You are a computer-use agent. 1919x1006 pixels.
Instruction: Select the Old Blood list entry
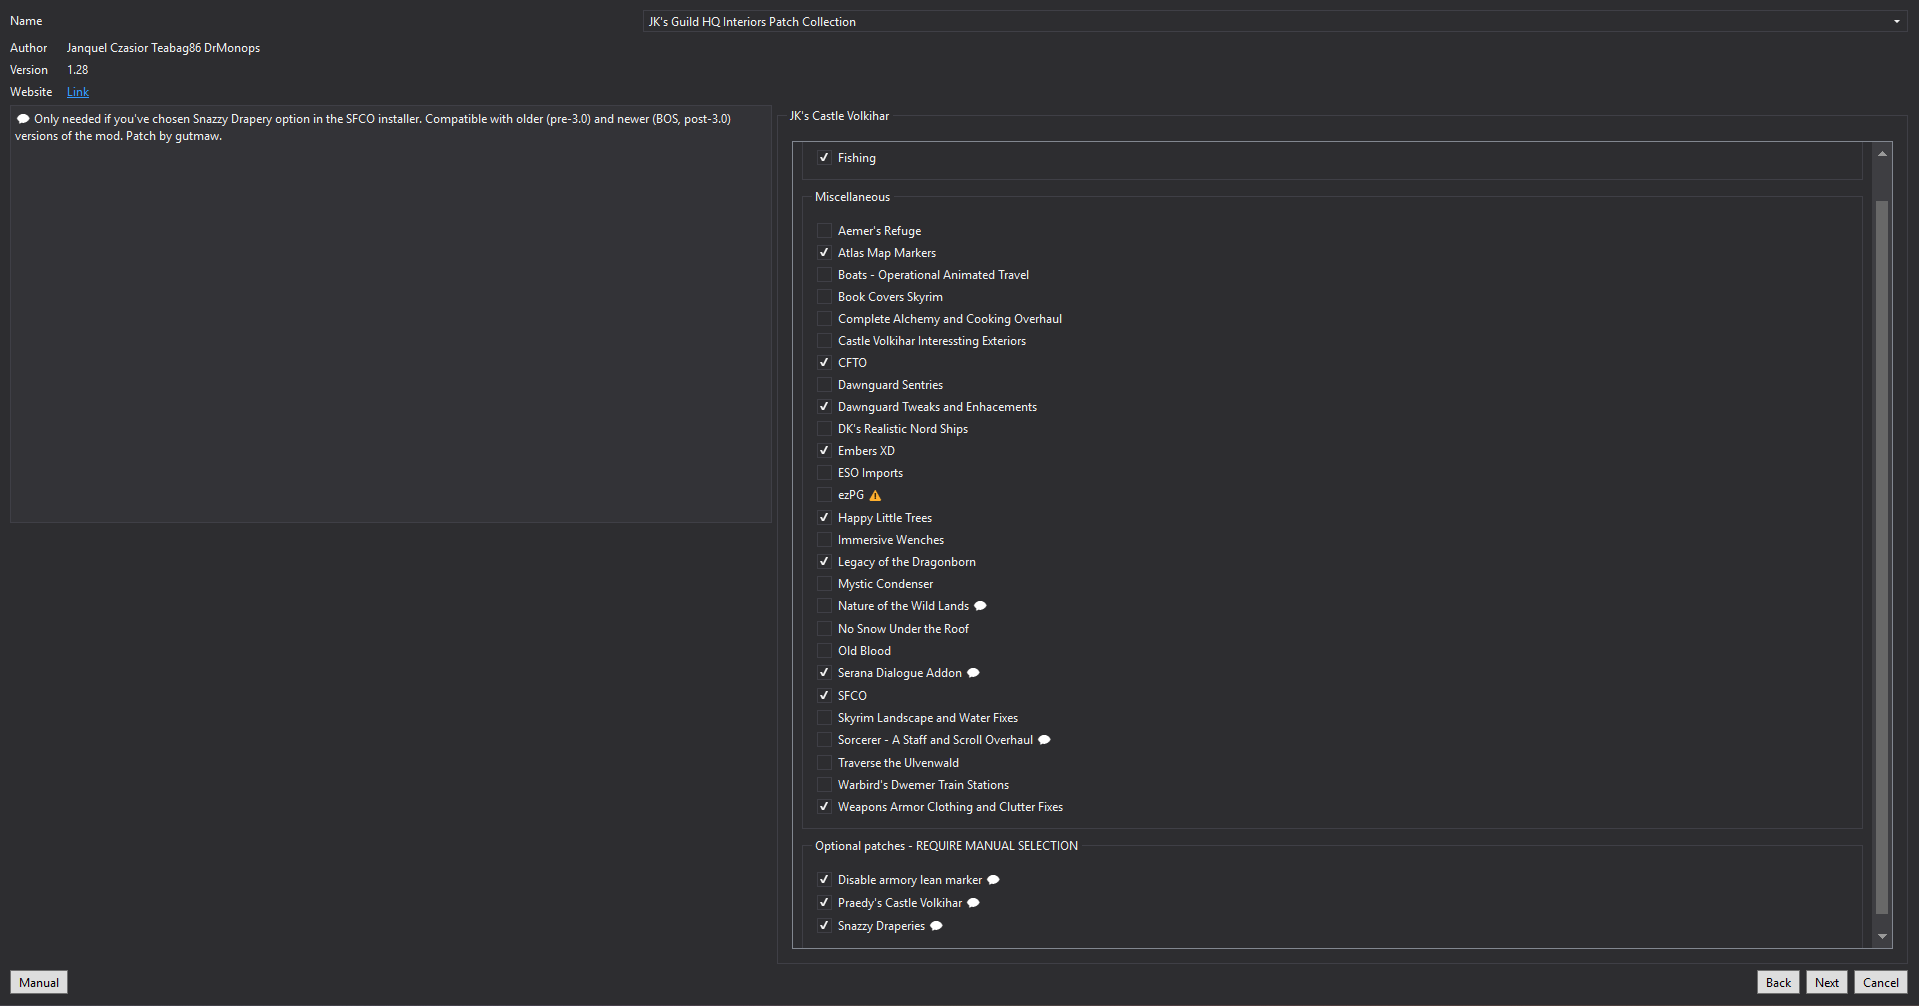pyautogui.click(x=864, y=651)
